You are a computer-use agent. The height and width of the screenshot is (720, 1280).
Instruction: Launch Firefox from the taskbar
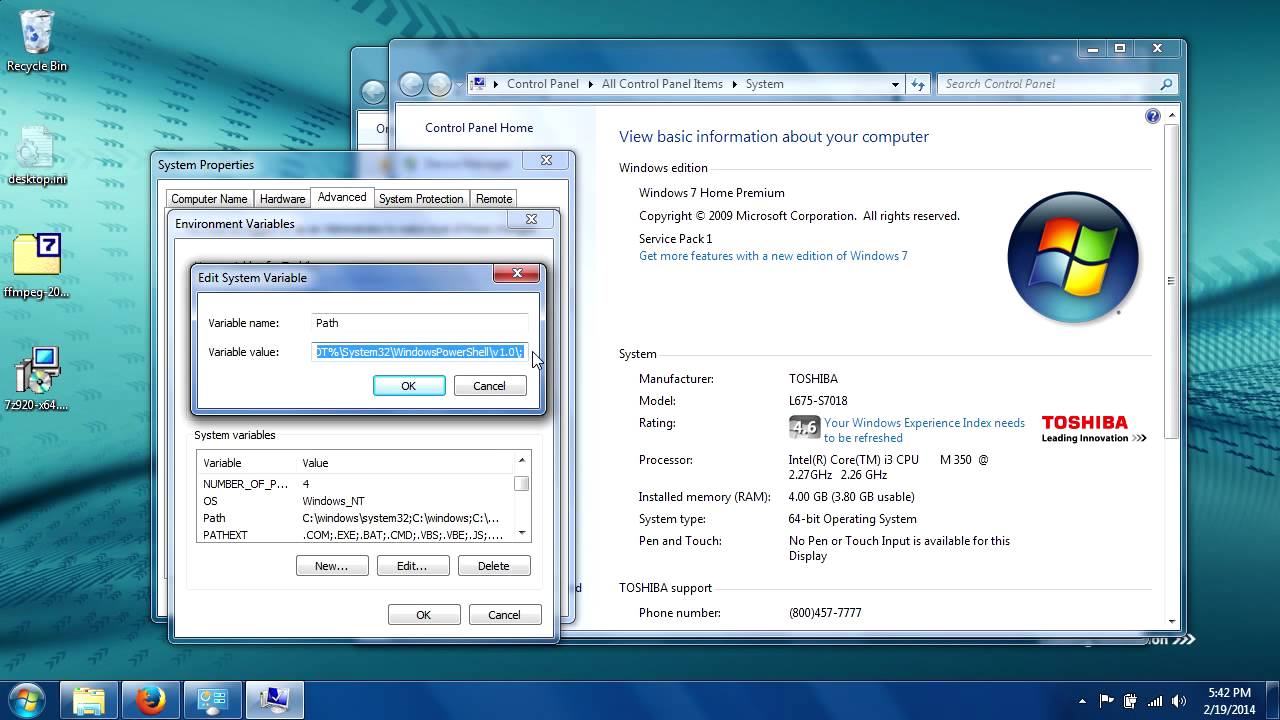pos(151,700)
